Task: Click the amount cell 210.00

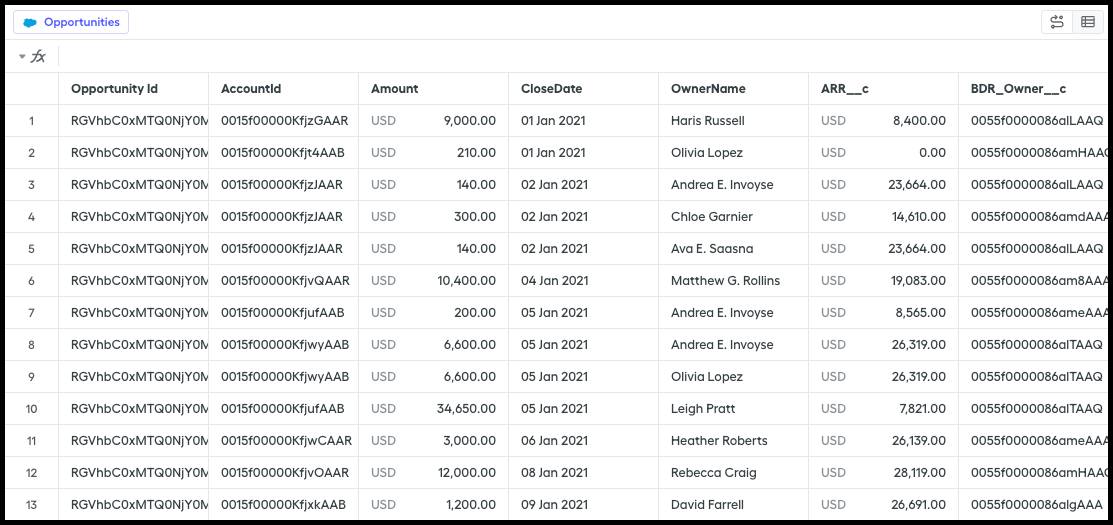Action: click(x=434, y=153)
